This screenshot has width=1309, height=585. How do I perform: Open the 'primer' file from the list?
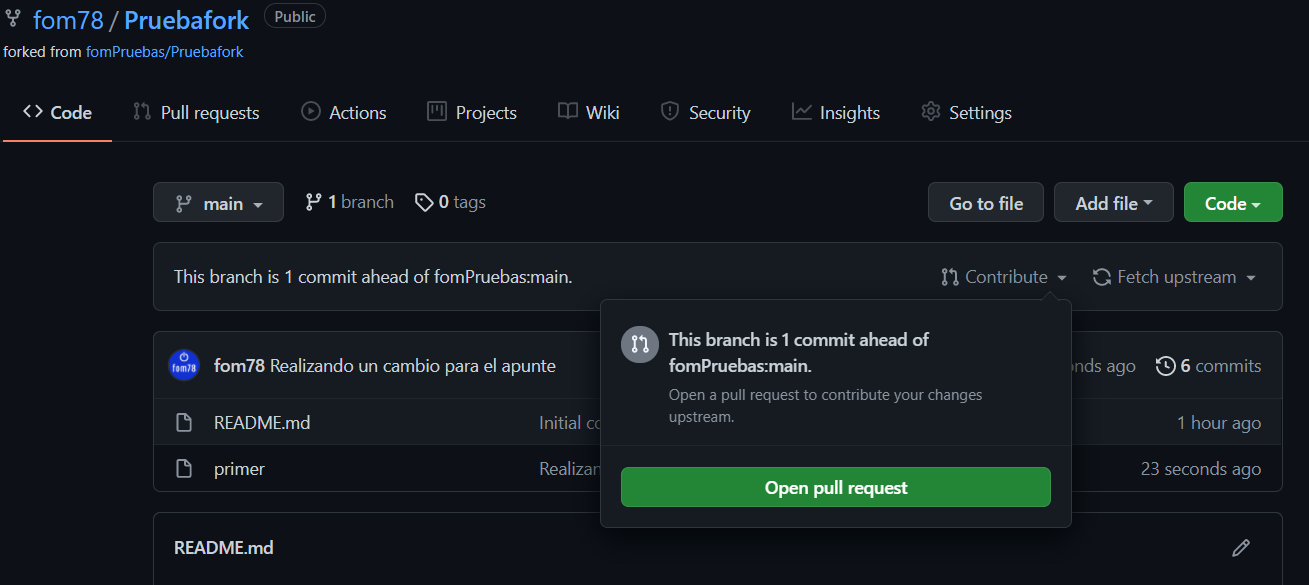tap(239, 468)
